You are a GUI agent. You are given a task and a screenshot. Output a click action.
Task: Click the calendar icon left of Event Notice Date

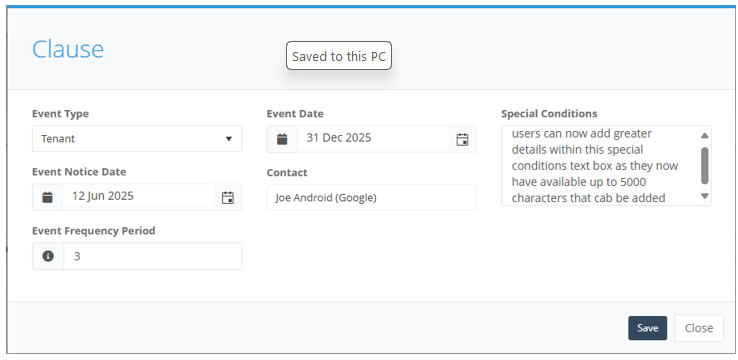click(x=48, y=197)
